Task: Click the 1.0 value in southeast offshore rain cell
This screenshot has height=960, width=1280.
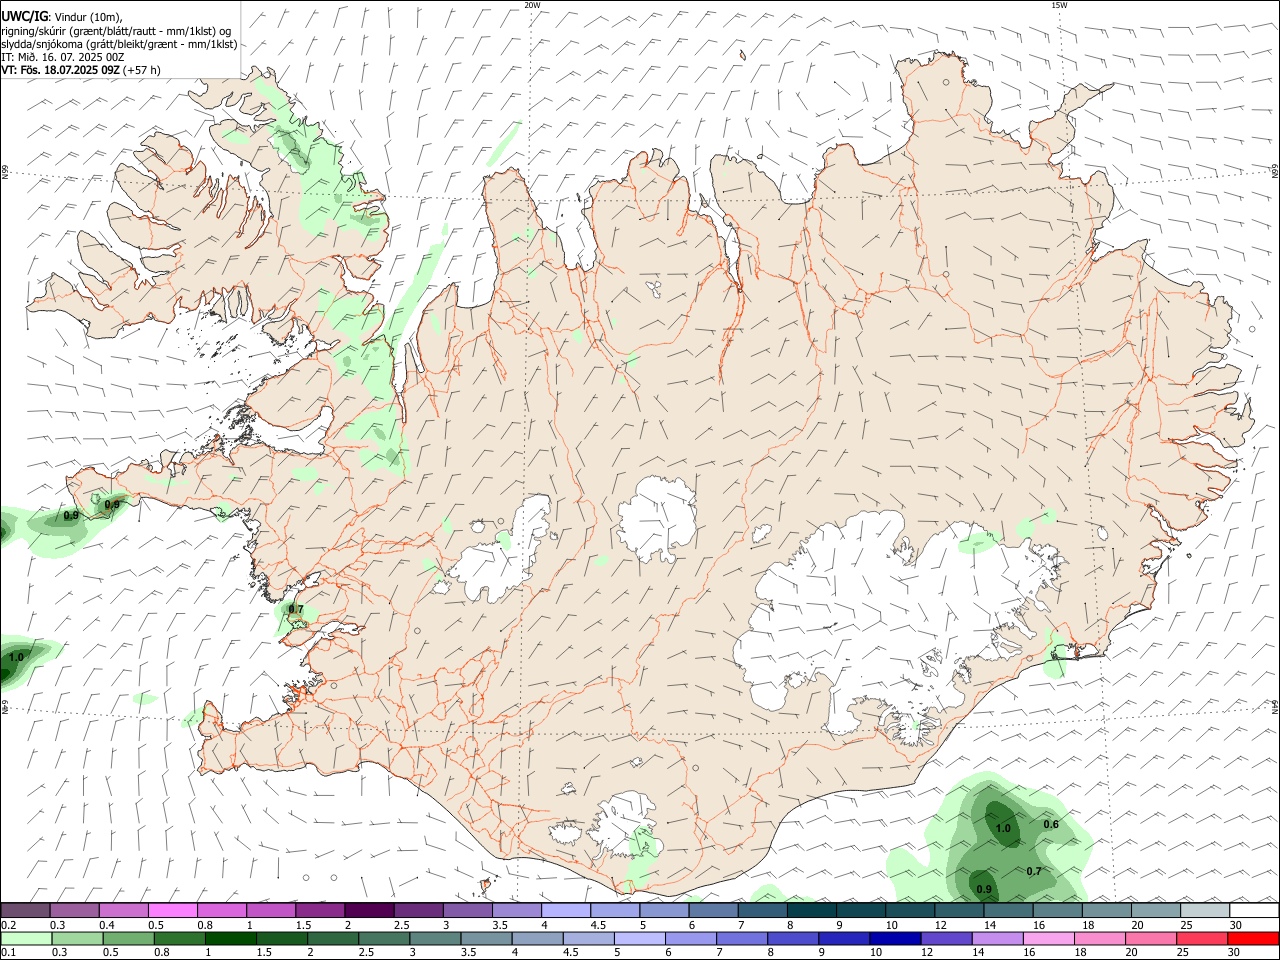Action: (1003, 828)
